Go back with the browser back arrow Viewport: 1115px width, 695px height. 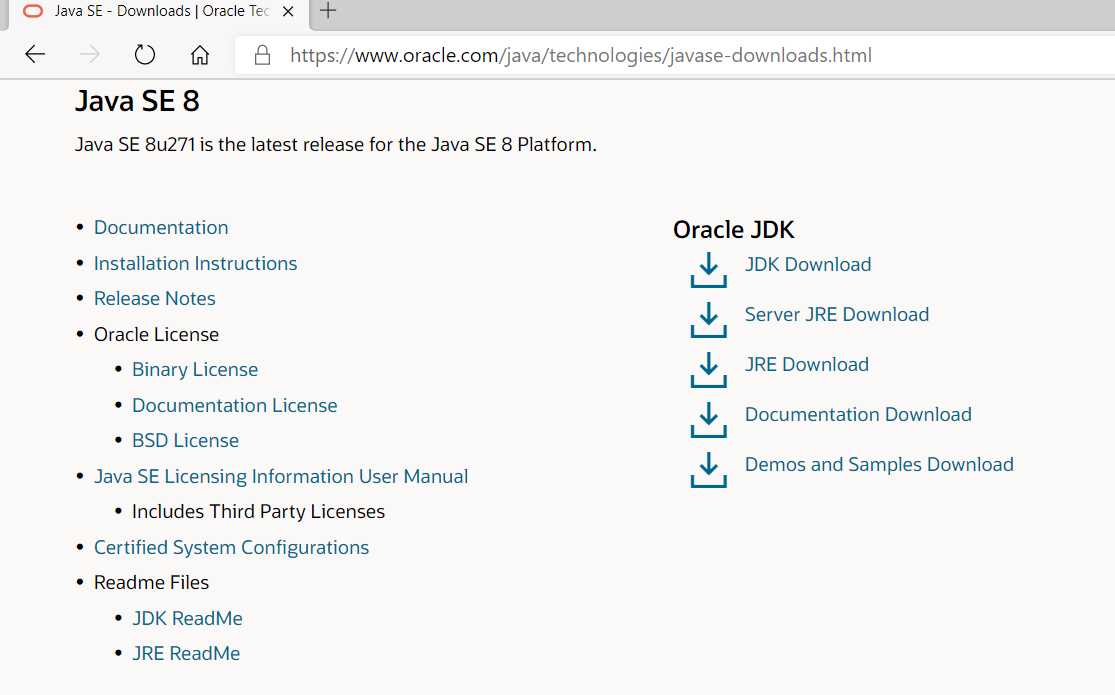(35, 54)
